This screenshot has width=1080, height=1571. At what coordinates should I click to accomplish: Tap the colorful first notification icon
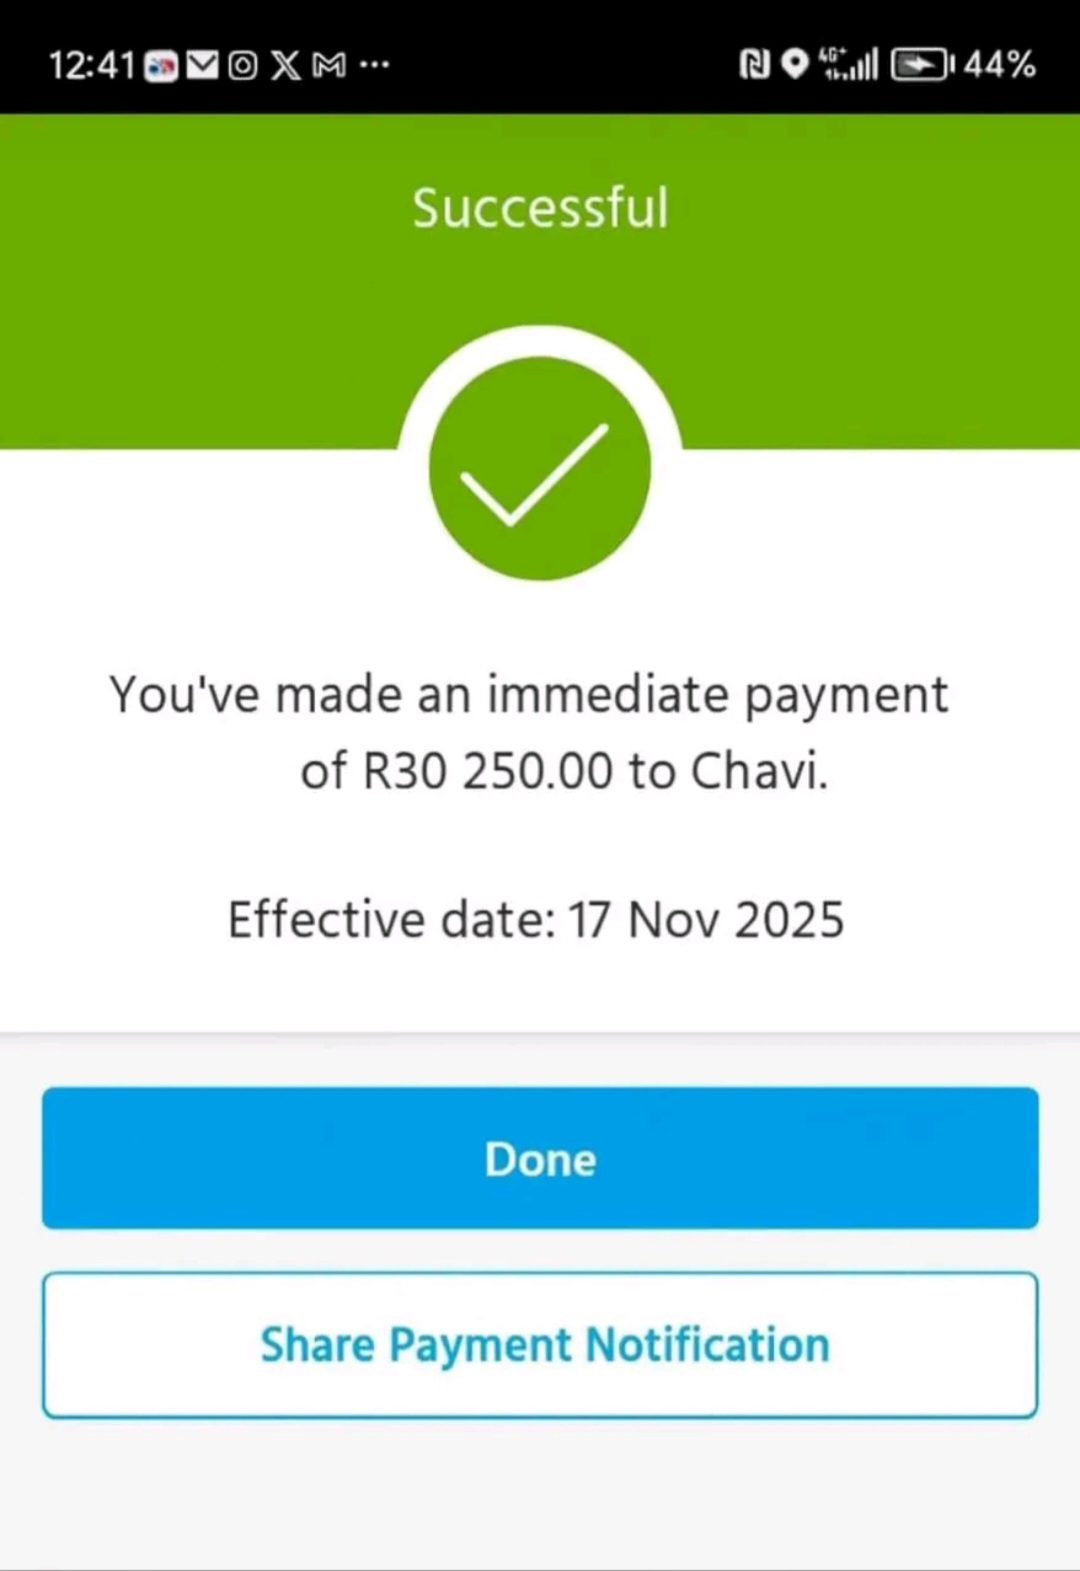coord(161,67)
